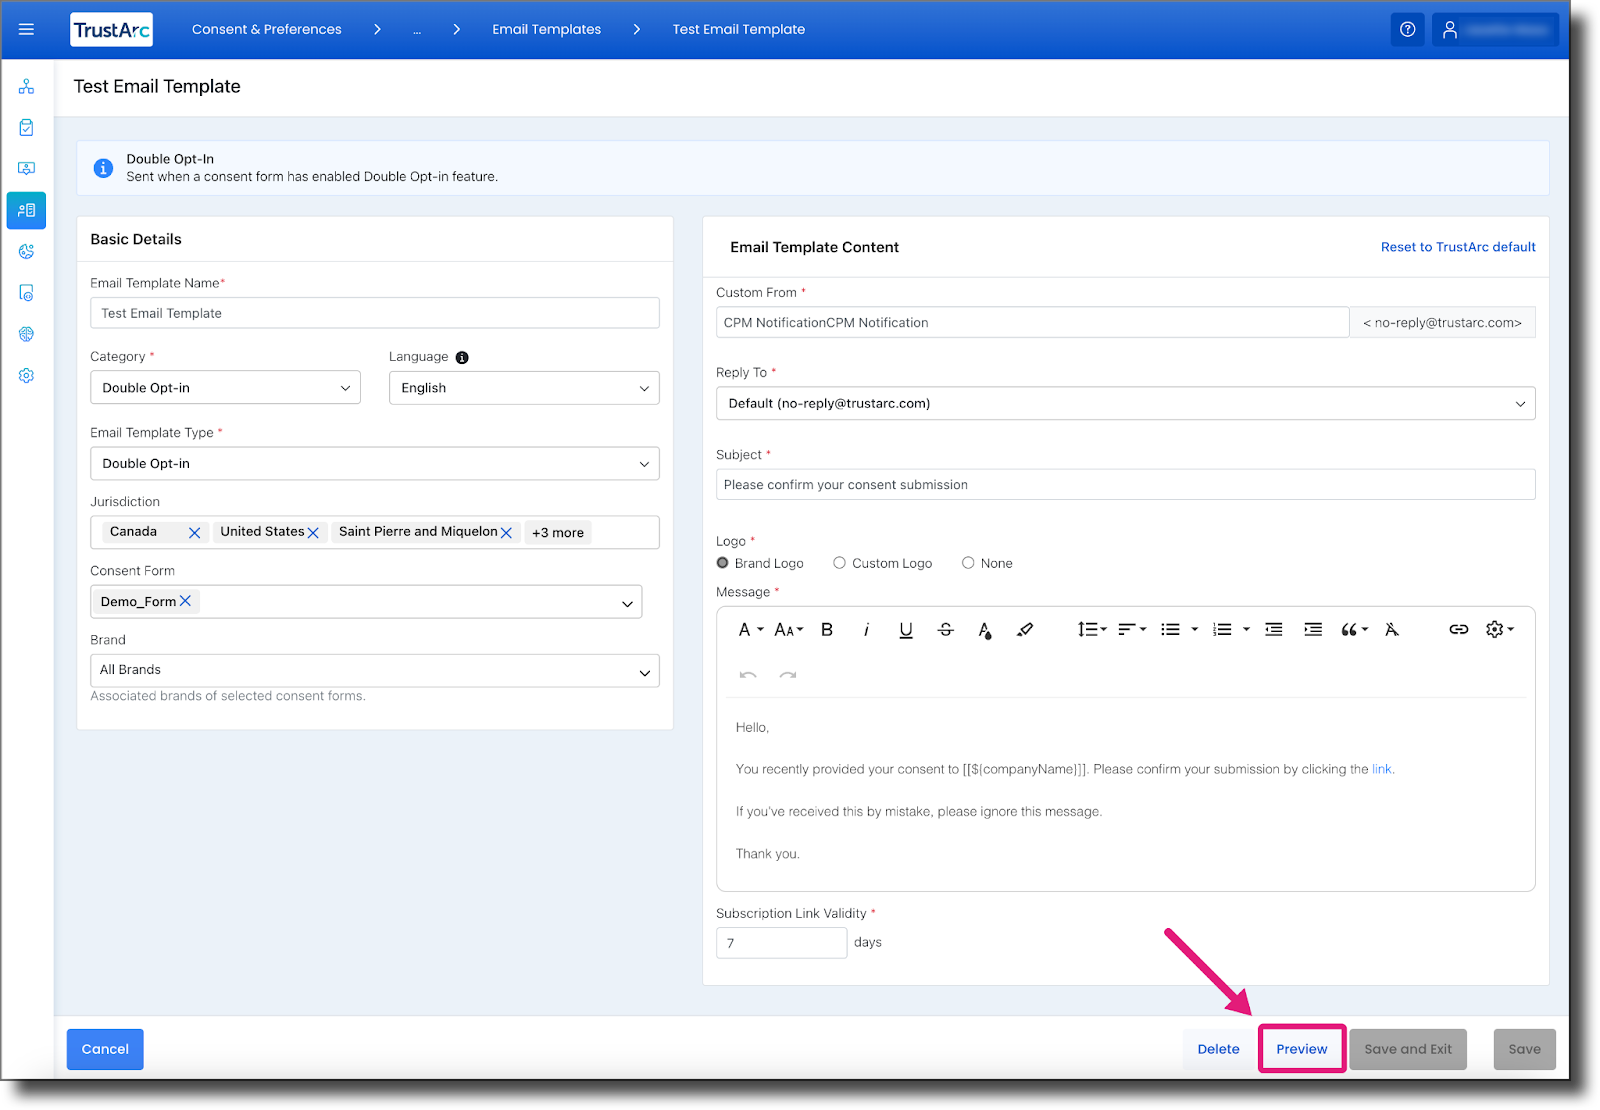Open the editor settings gear dropdown
Image resolution: width=1600 pixels, height=1110 pixels.
(1500, 630)
